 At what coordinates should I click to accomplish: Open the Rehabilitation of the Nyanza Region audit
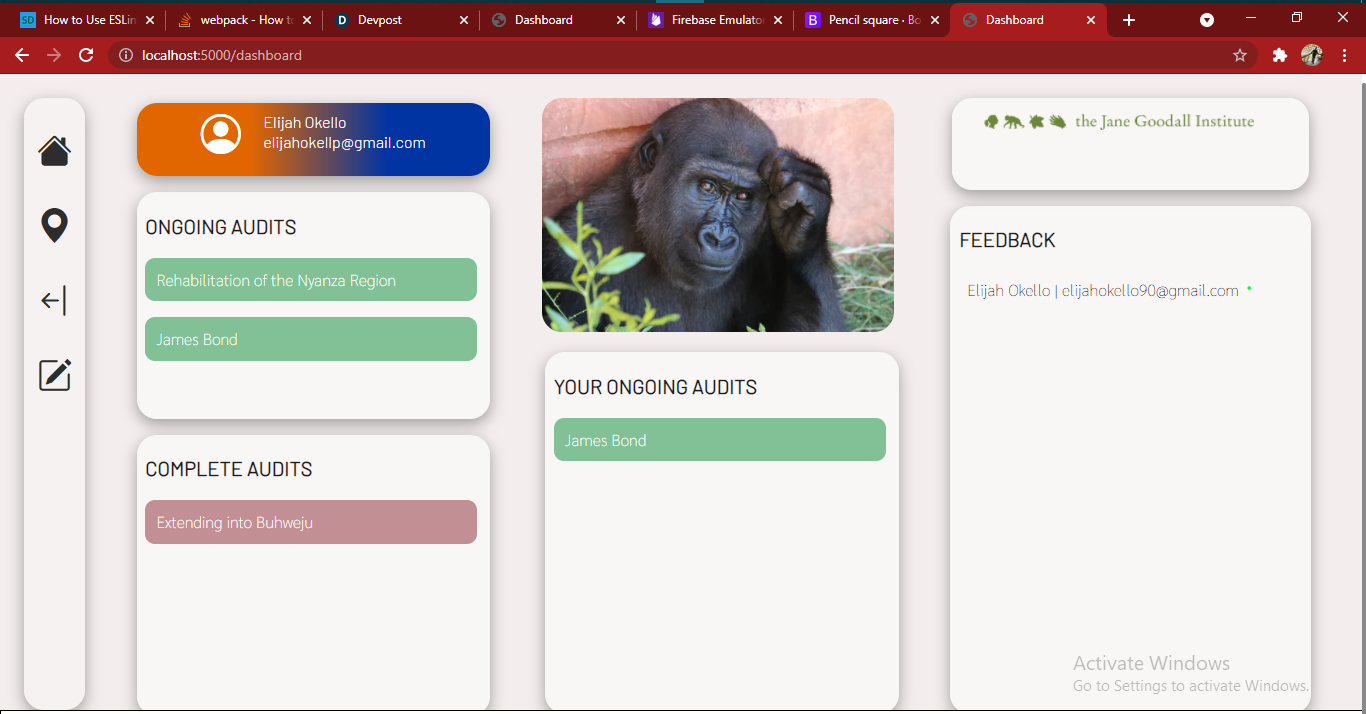[311, 279]
